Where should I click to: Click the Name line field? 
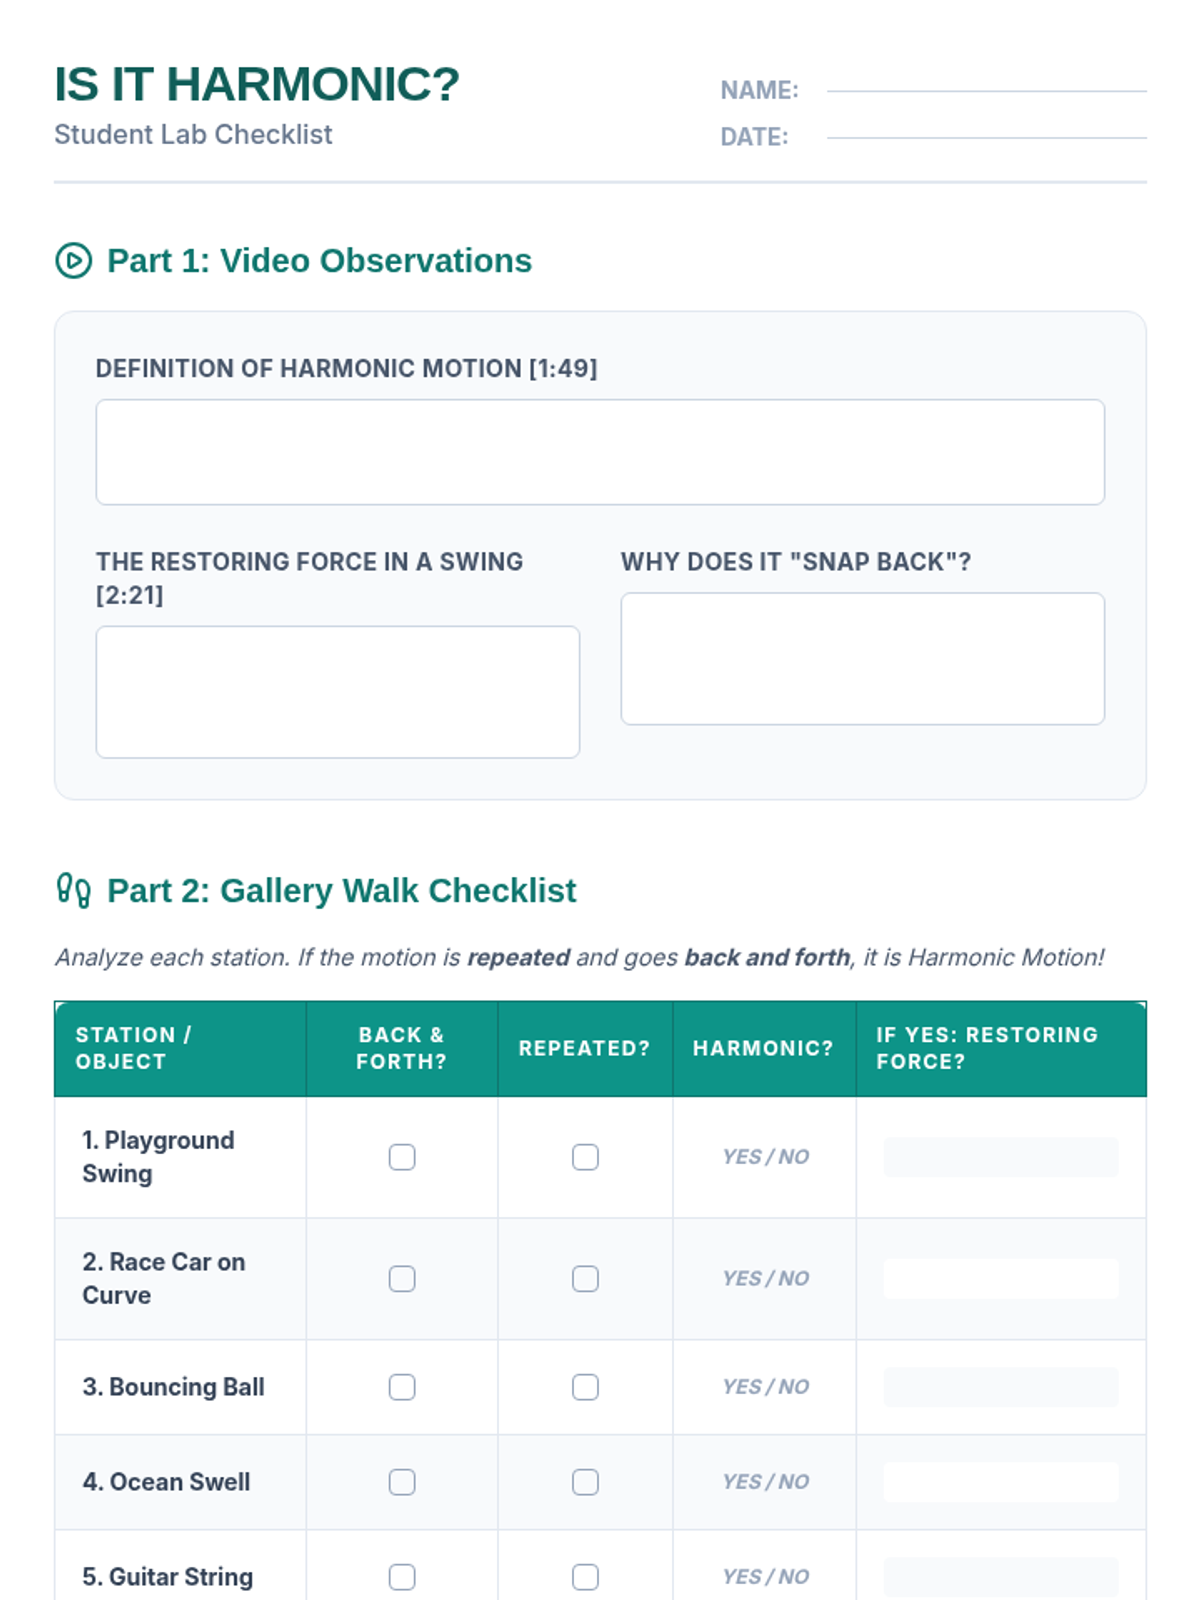[987, 90]
